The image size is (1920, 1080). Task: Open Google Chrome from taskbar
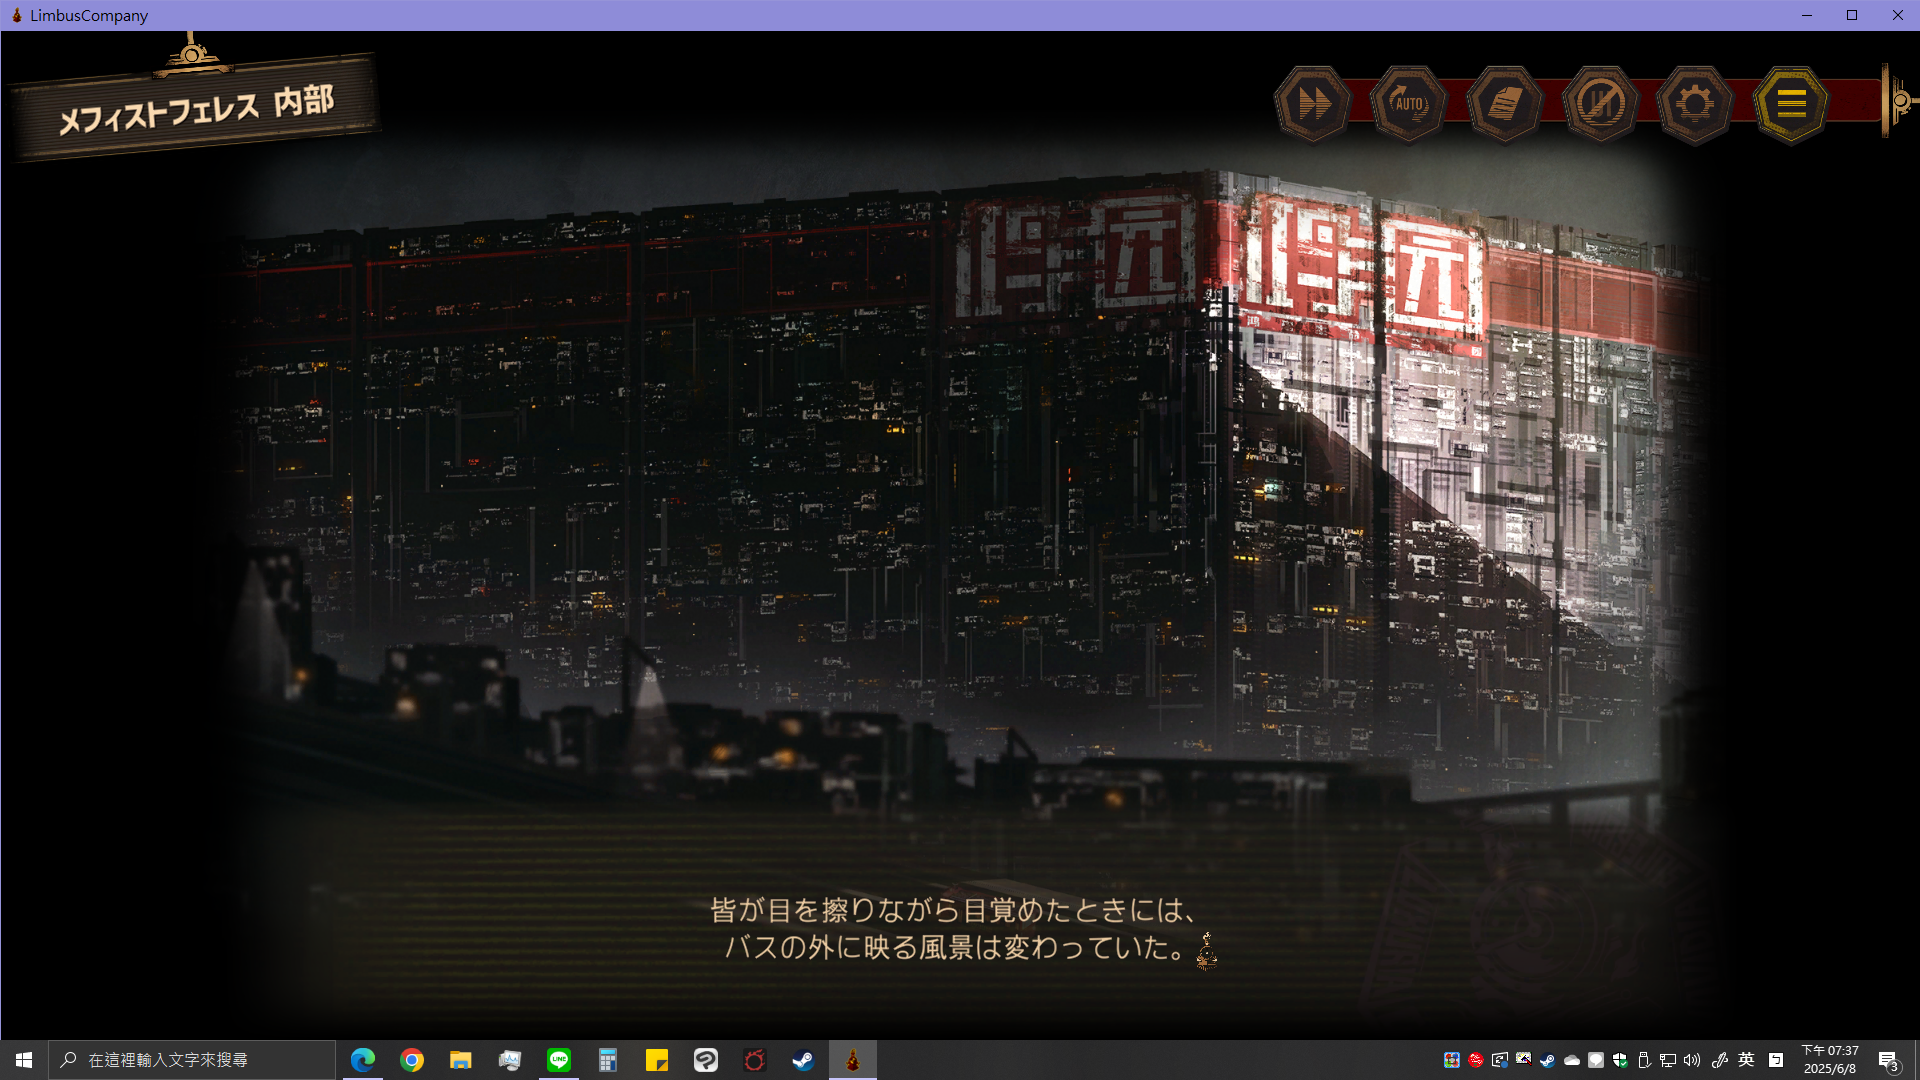[412, 1060]
